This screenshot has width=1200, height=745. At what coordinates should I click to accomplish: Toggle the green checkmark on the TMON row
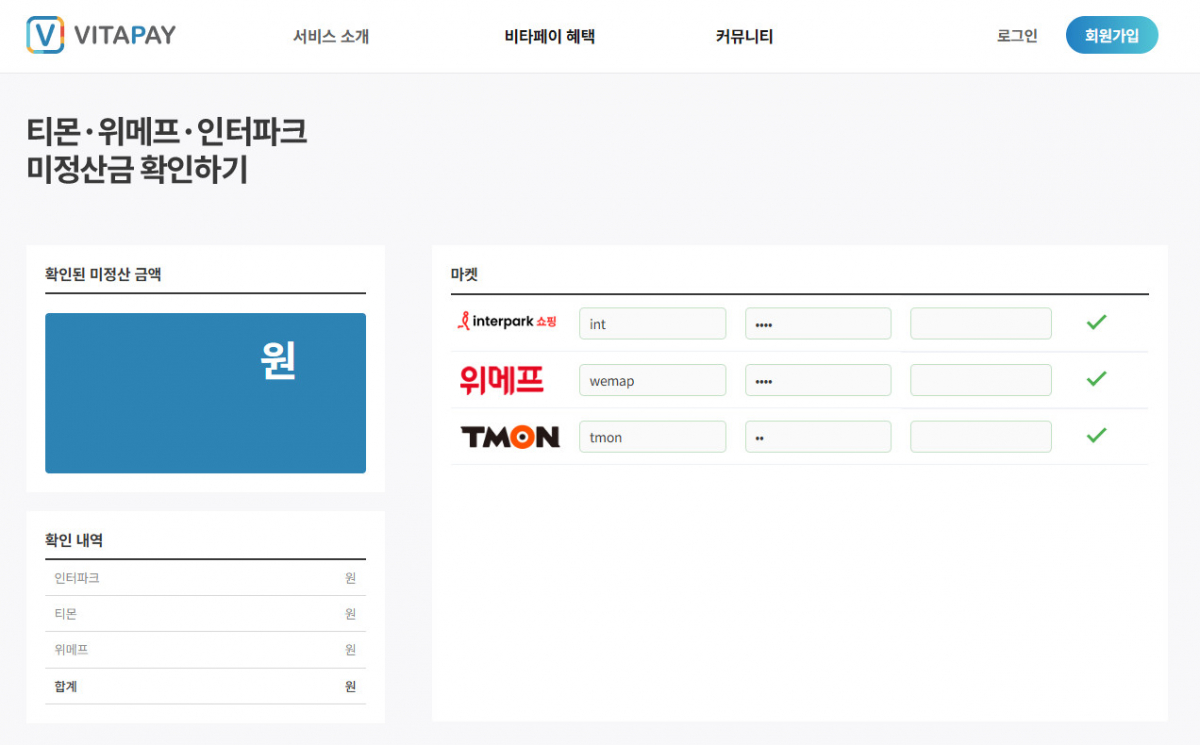click(1096, 434)
